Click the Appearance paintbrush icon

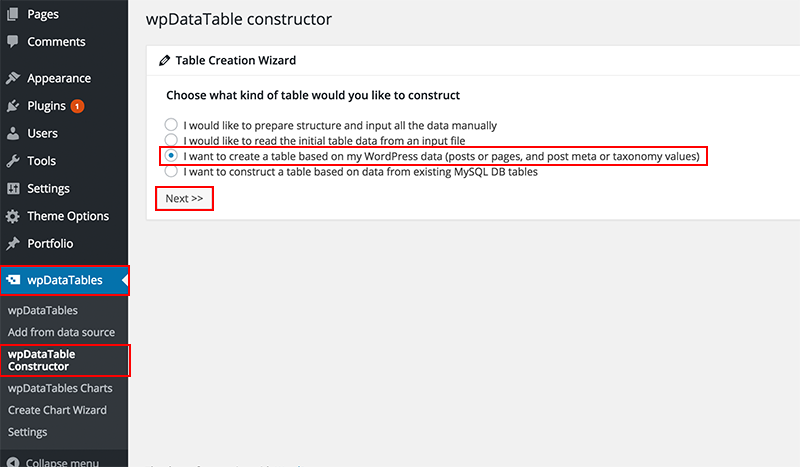(13, 78)
